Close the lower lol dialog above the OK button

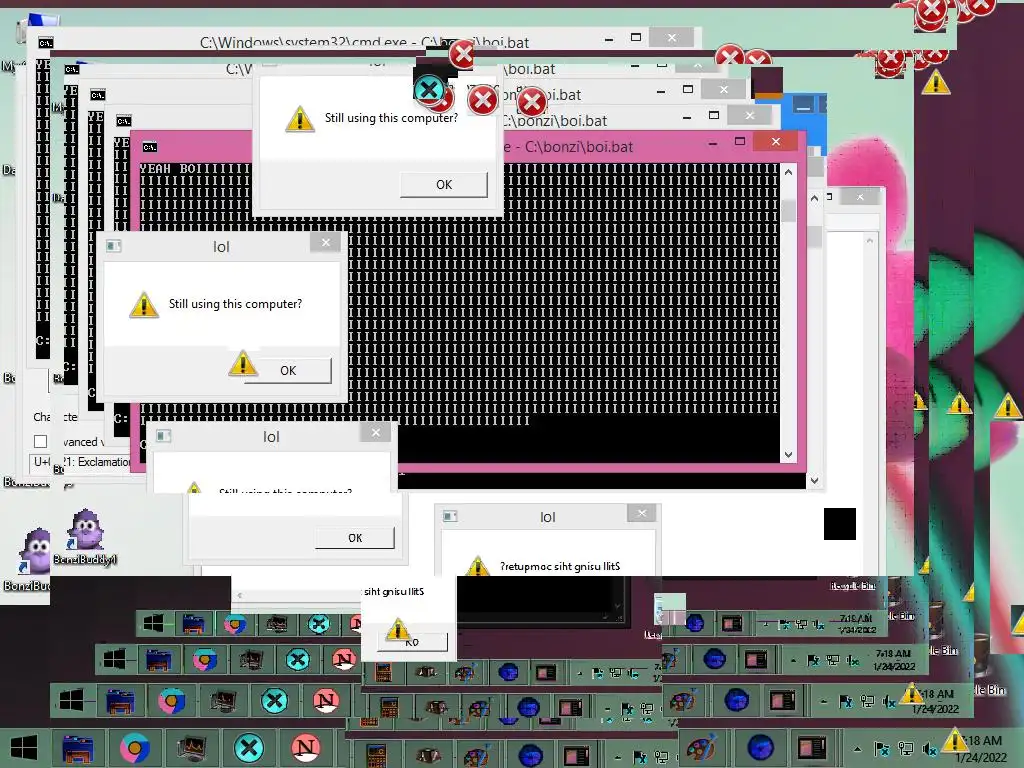point(376,432)
